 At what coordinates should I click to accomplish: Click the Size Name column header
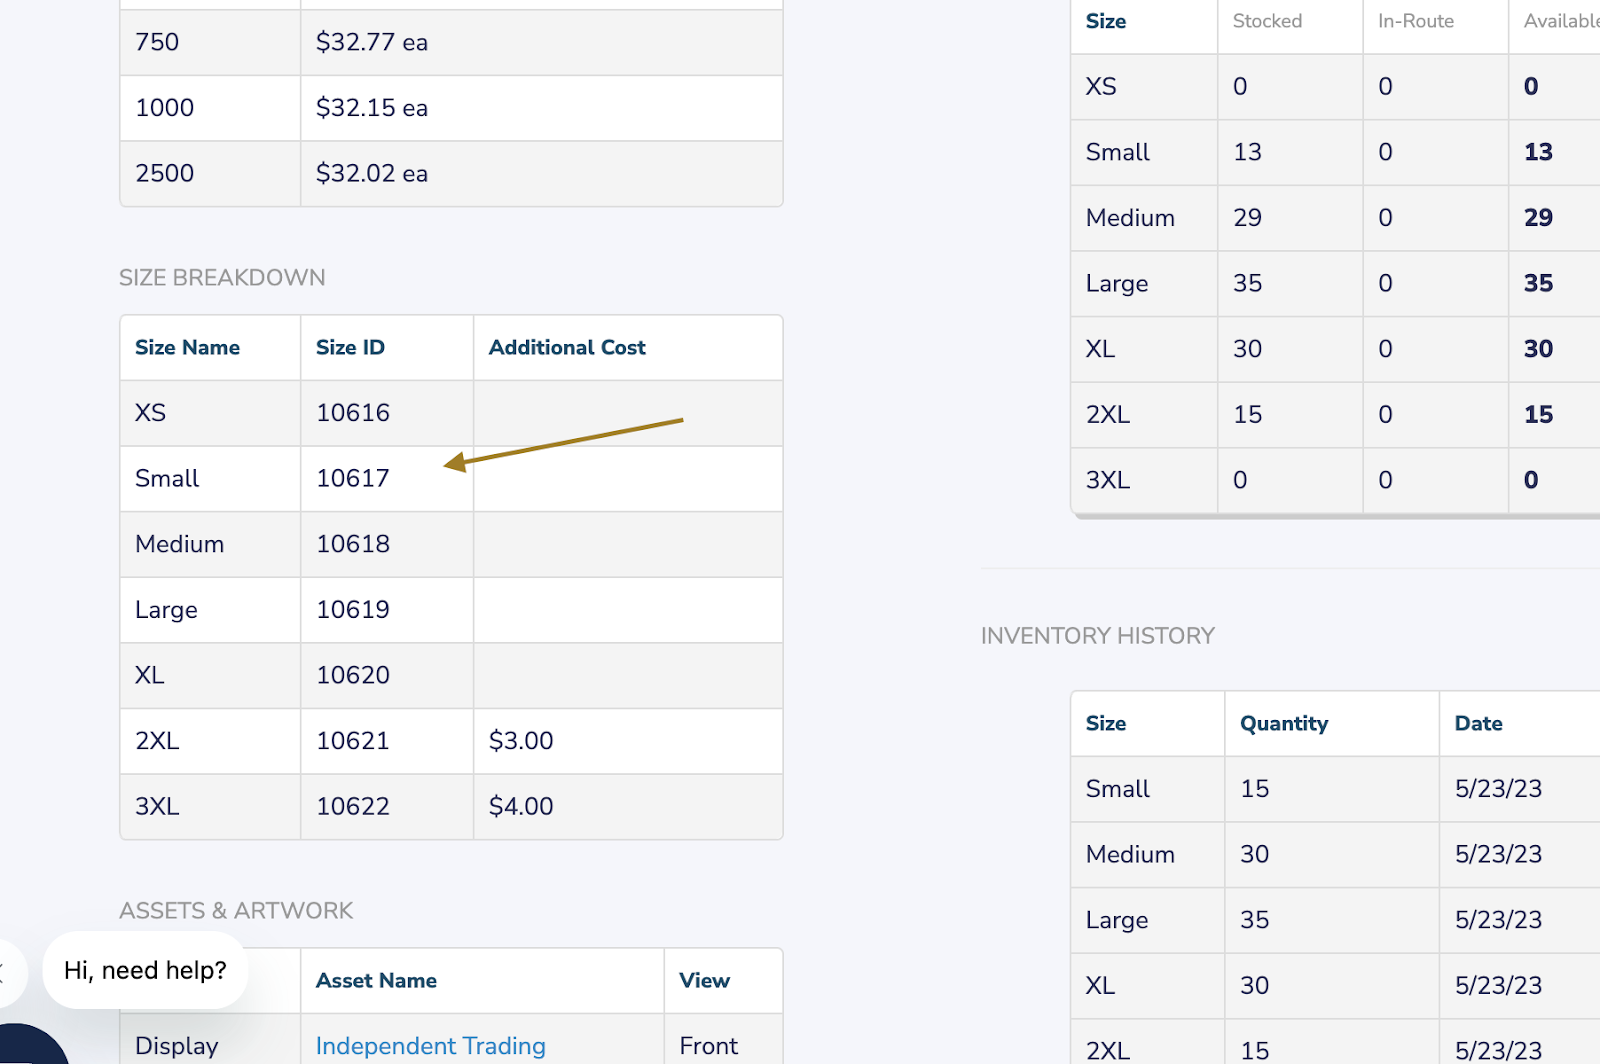(187, 347)
